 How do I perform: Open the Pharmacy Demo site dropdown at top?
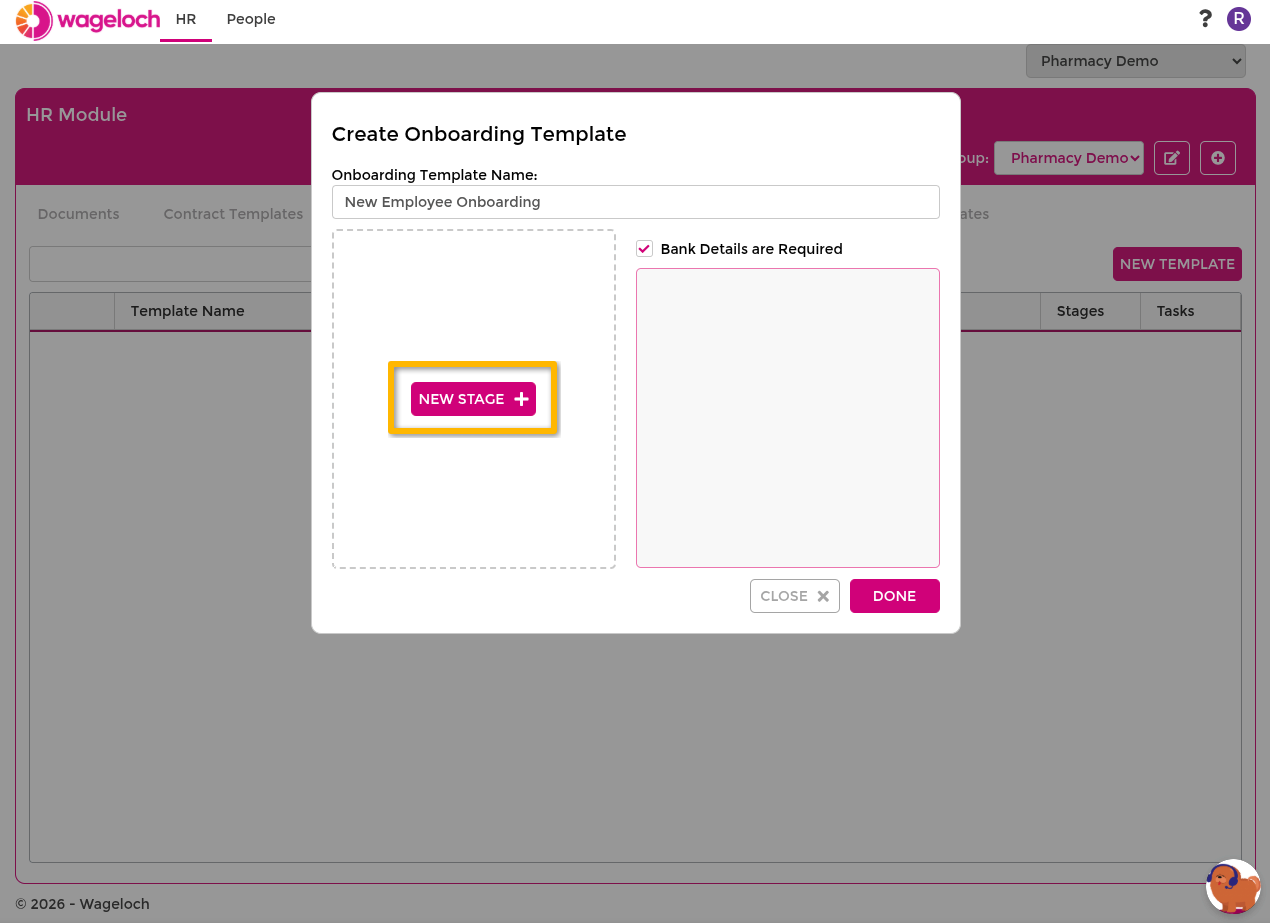1136,61
